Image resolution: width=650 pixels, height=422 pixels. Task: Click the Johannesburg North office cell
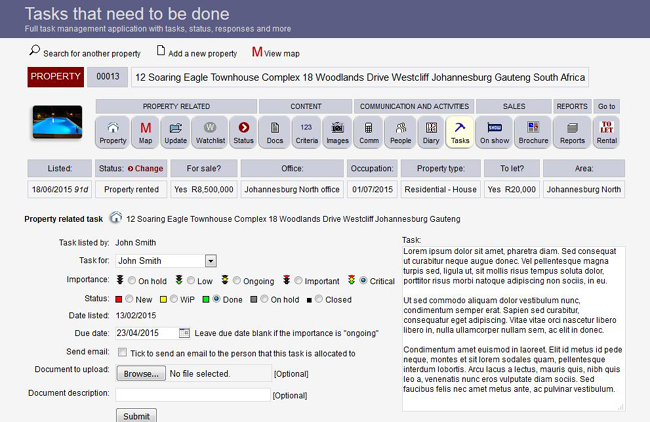[x=292, y=189]
